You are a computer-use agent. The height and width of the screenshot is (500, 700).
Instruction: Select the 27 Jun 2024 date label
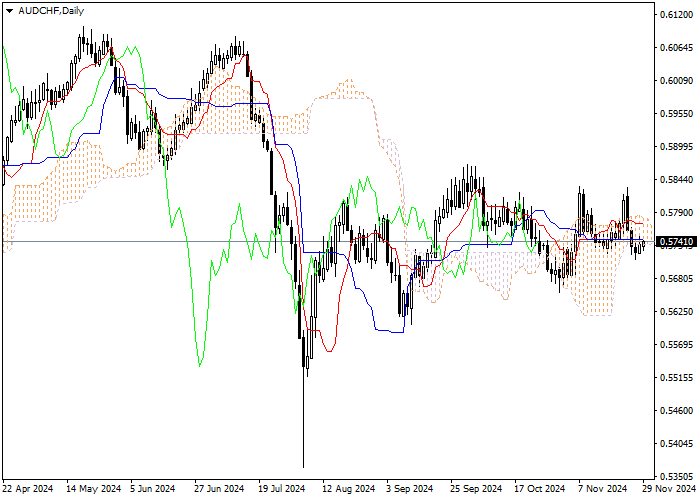[219, 489]
